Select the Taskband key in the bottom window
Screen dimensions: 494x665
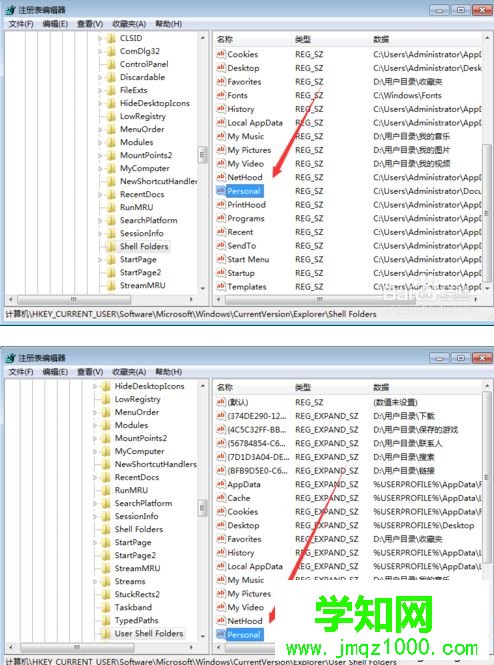pyautogui.click(x=133, y=608)
